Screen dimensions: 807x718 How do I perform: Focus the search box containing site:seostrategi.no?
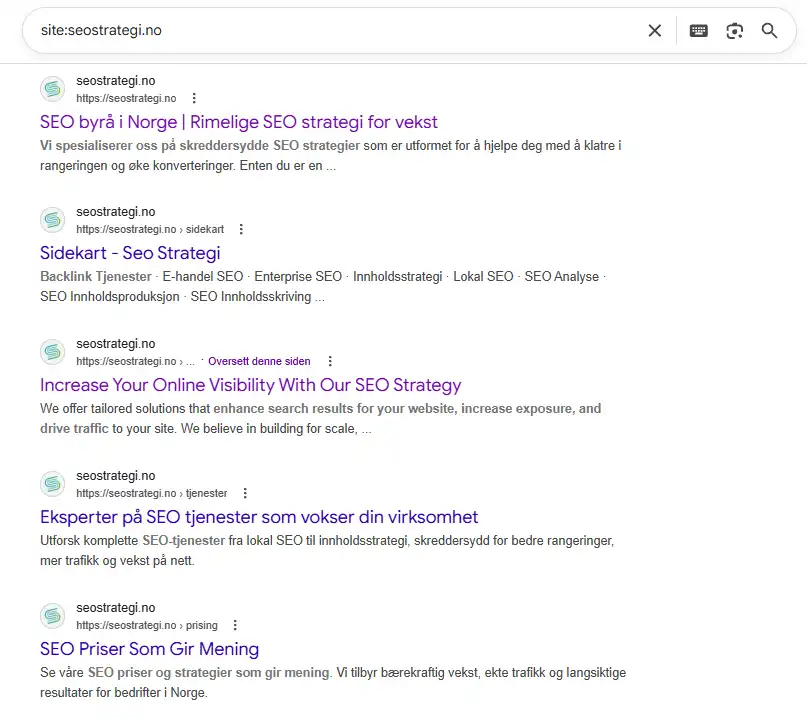[x=330, y=31]
